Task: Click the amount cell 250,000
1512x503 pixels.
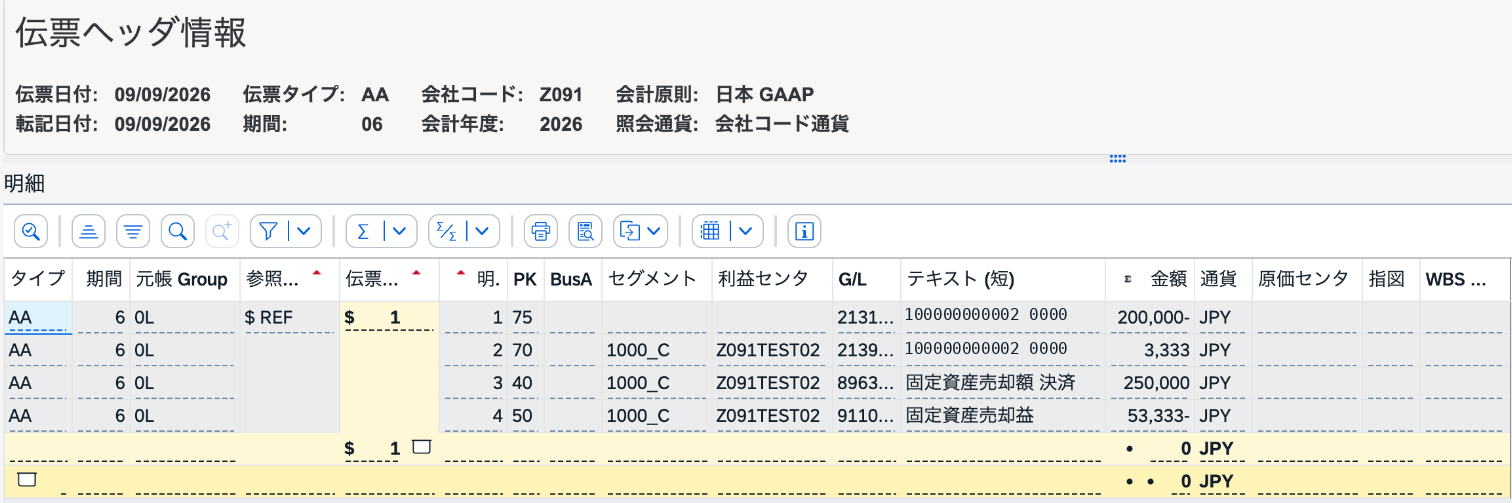Action: click(1150, 383)
